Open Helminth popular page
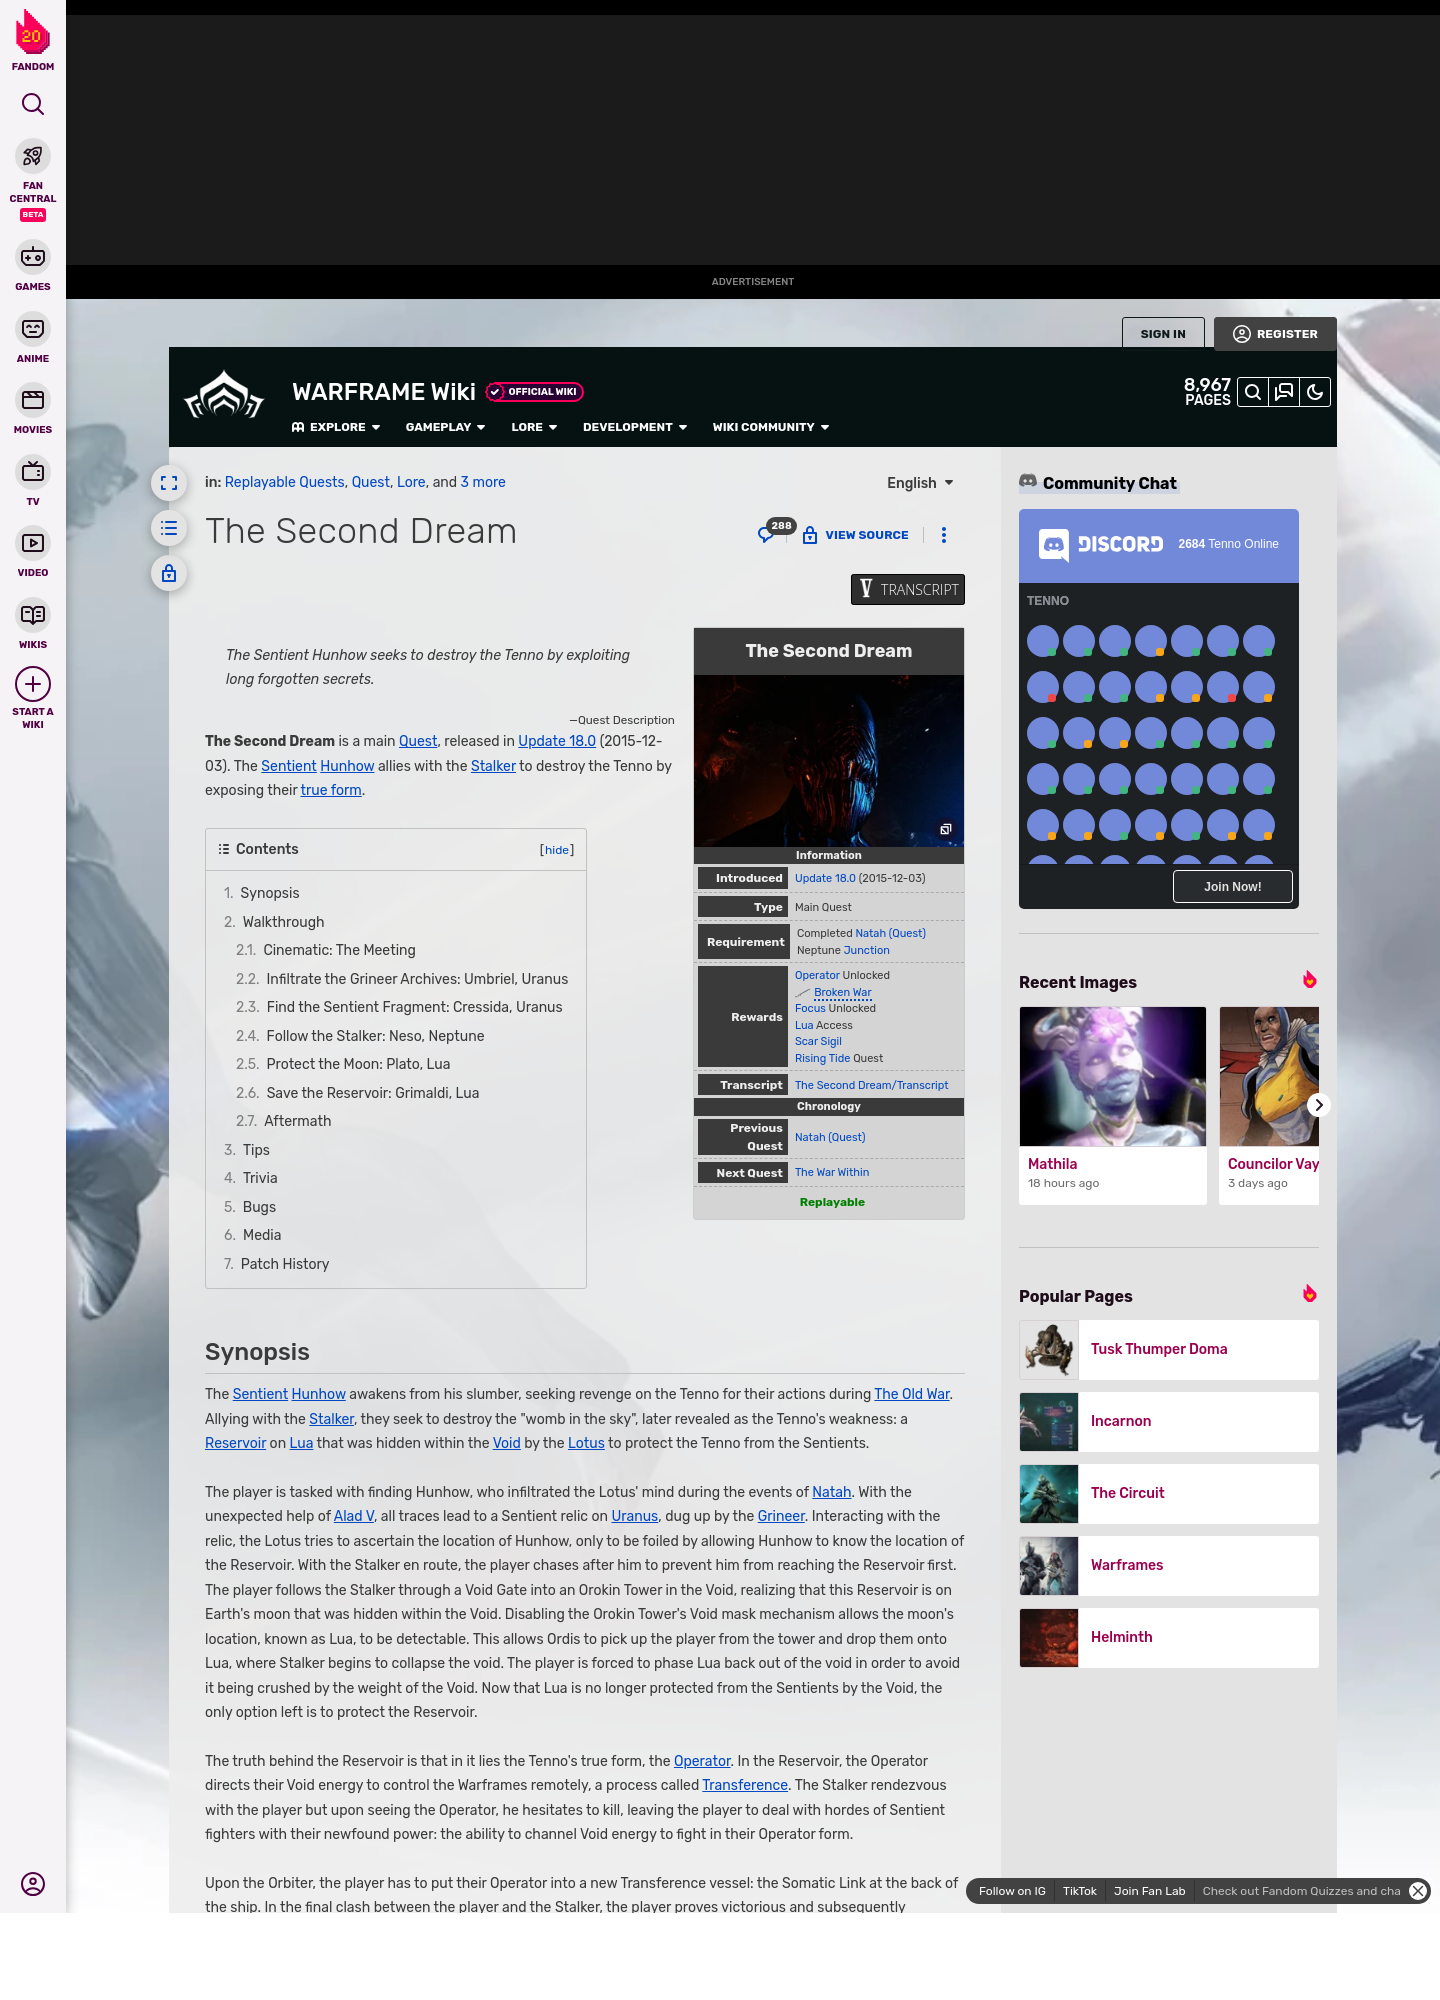The image size is (1440, 2000). click(x=1169, y=1637)
